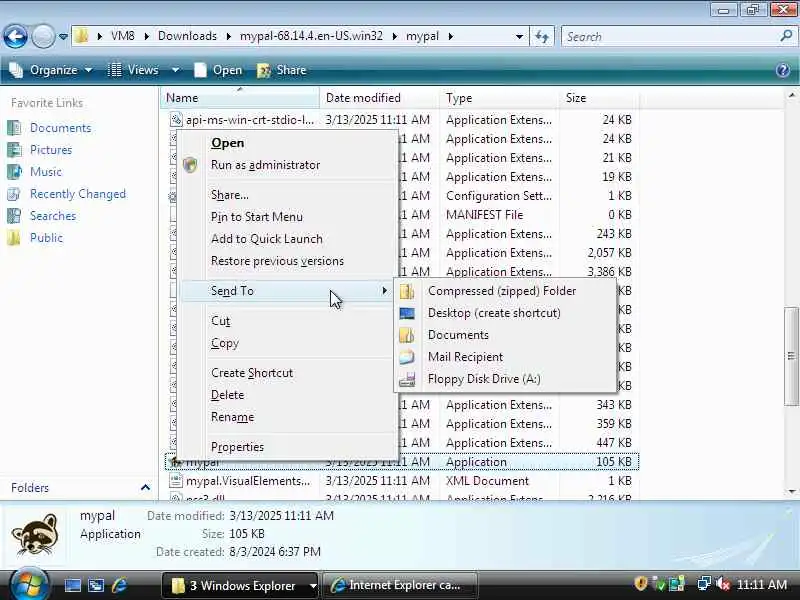
Task: Click the Views toolbar button
Action: click(134, 70)
